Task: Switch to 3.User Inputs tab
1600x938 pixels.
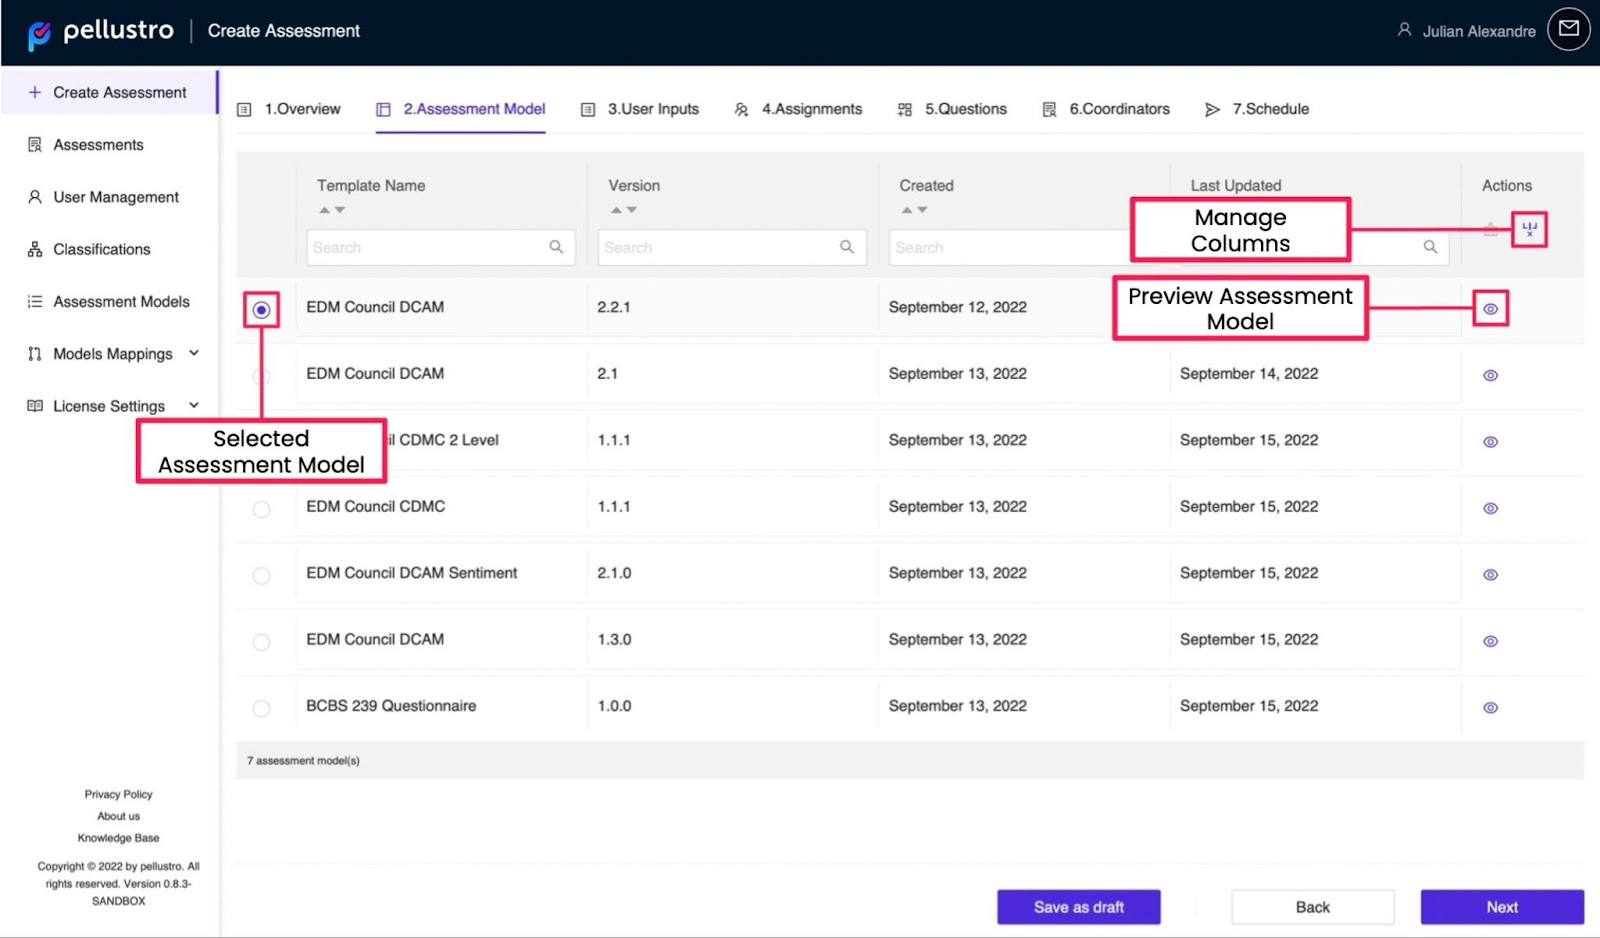Action: click(x=640, y=109)
